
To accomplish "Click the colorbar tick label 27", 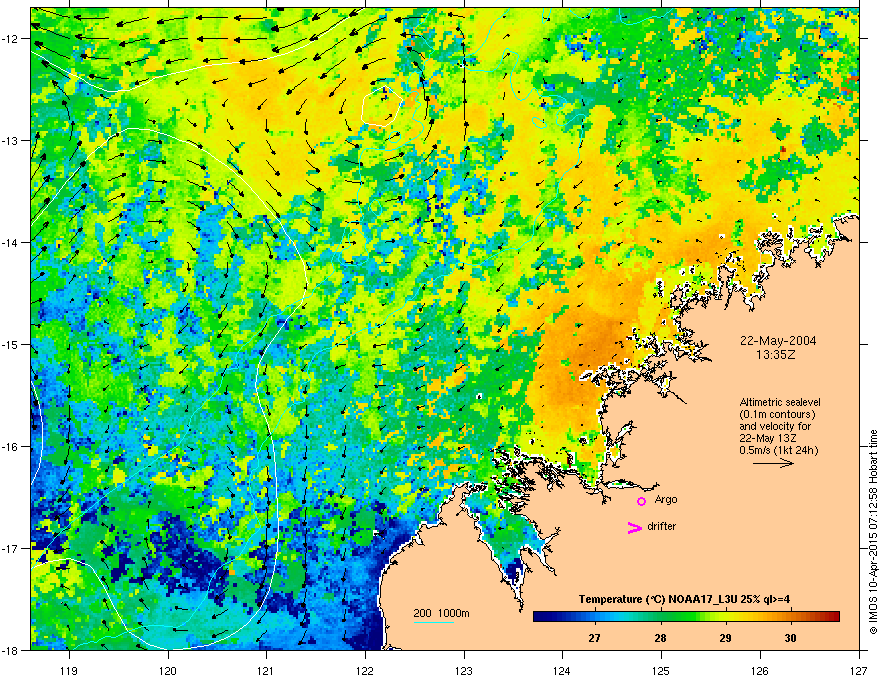I will click(594, 638).
